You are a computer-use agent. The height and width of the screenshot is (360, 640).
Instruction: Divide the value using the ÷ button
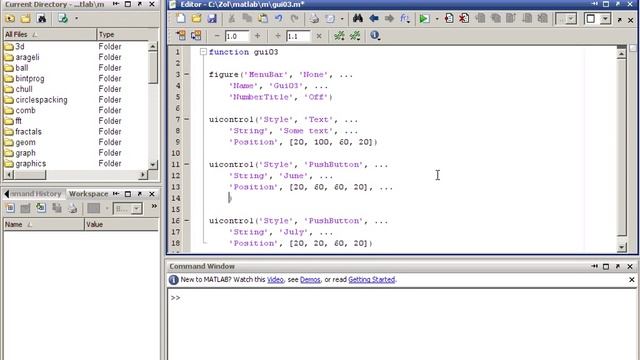click(x=278, y=36)
